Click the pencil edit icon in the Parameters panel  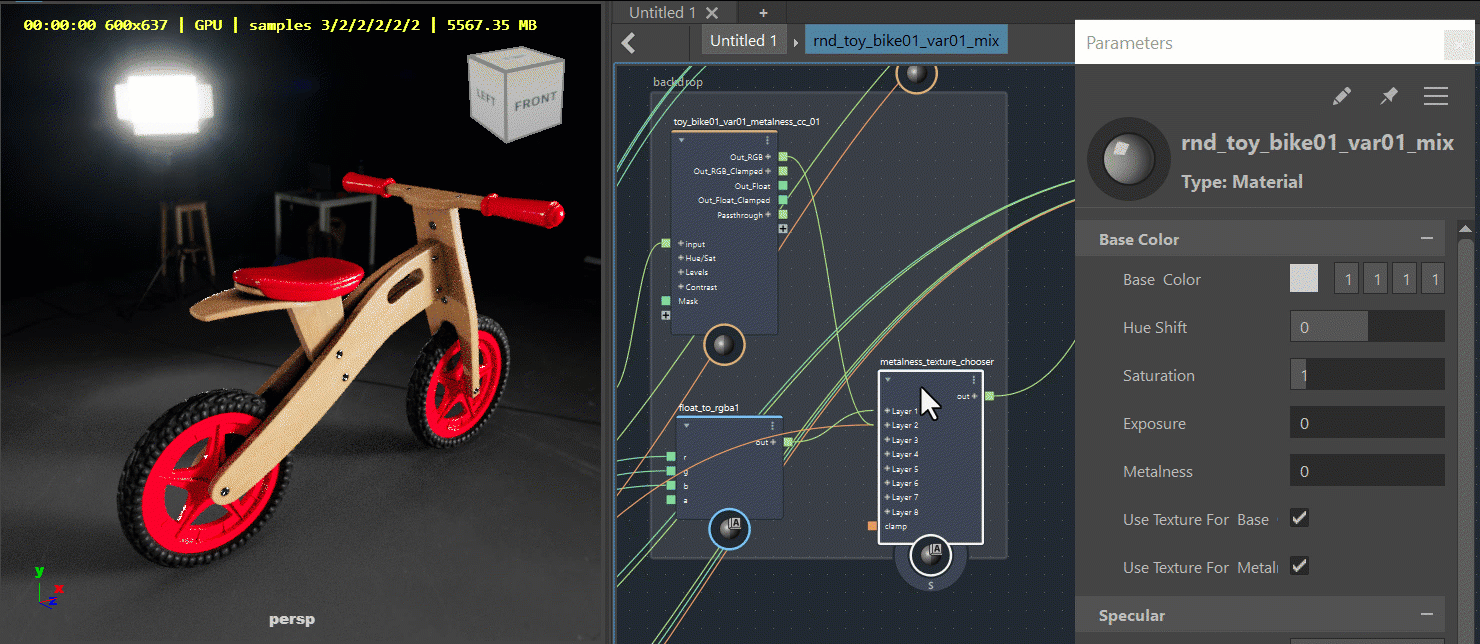pos(1341,96)
